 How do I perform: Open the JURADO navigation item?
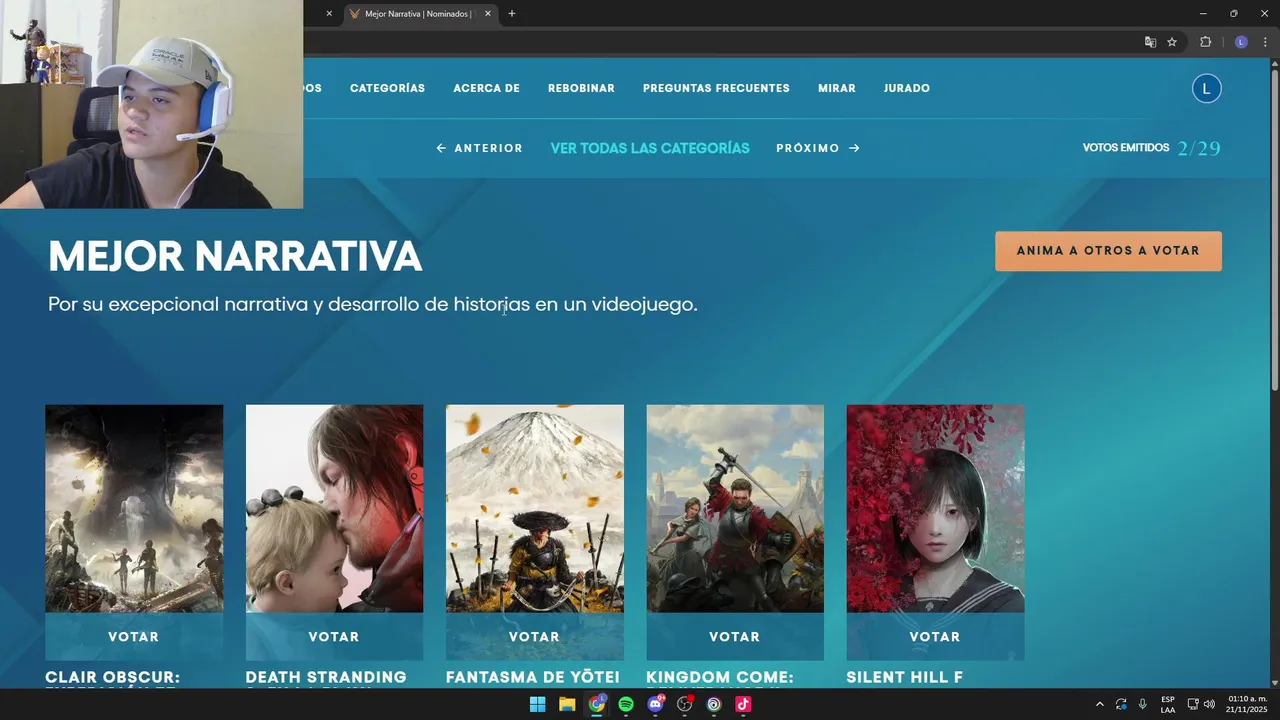[906, 88]
